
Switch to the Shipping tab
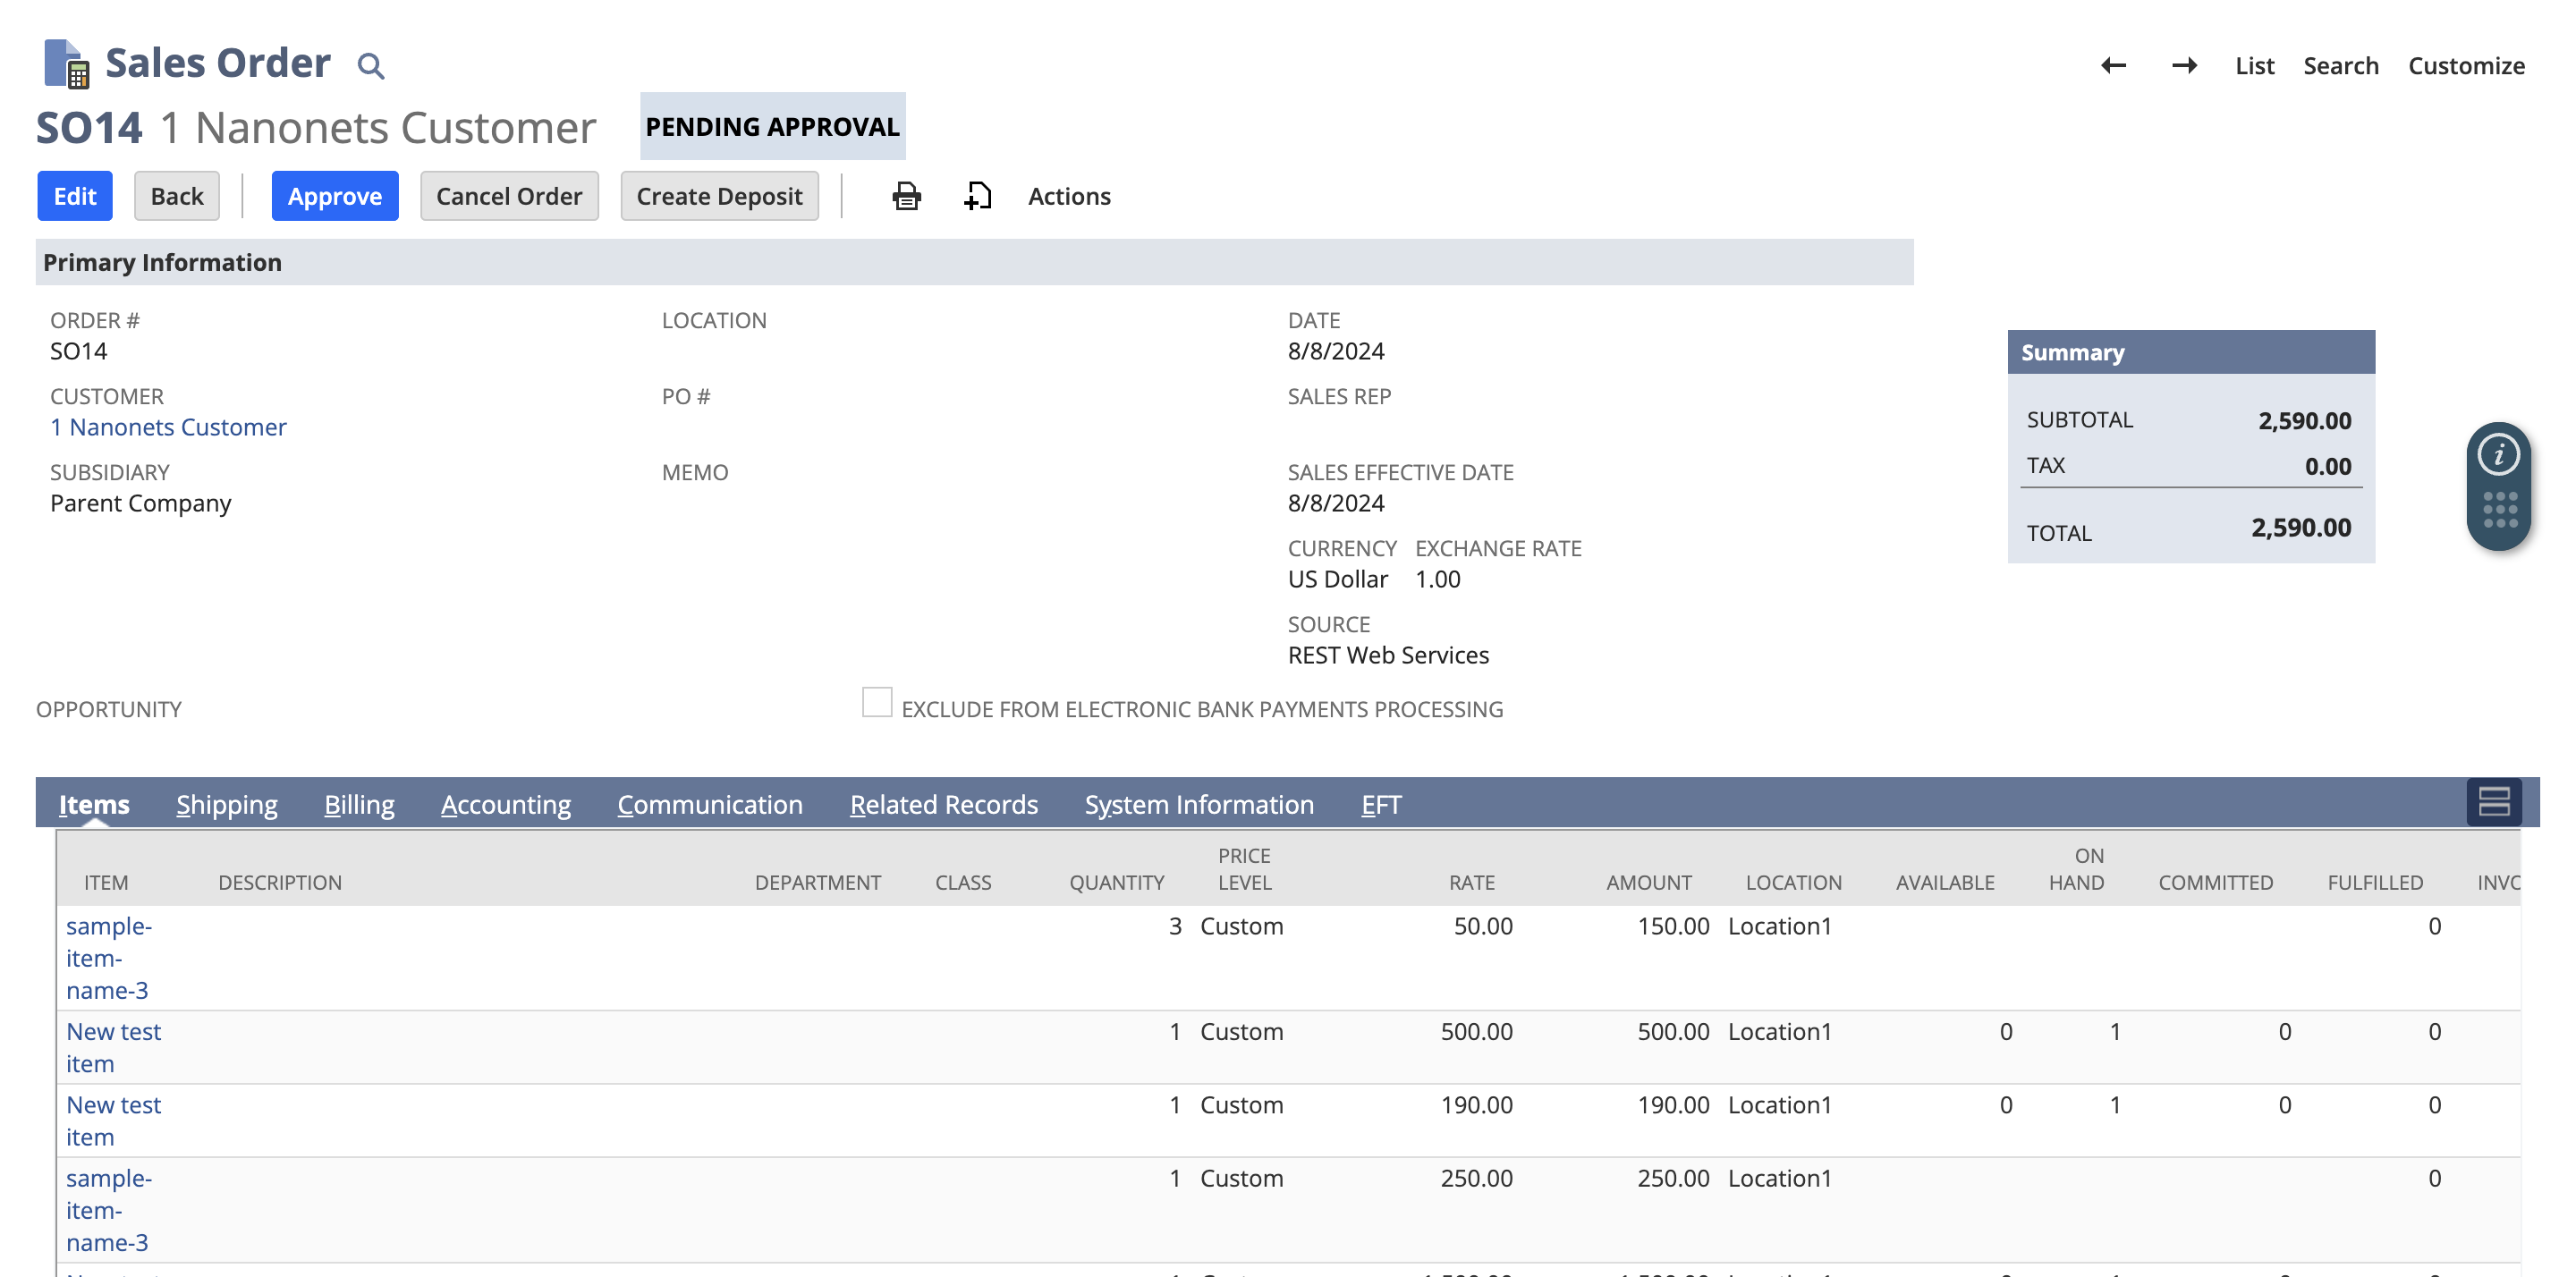click(226, 804)
